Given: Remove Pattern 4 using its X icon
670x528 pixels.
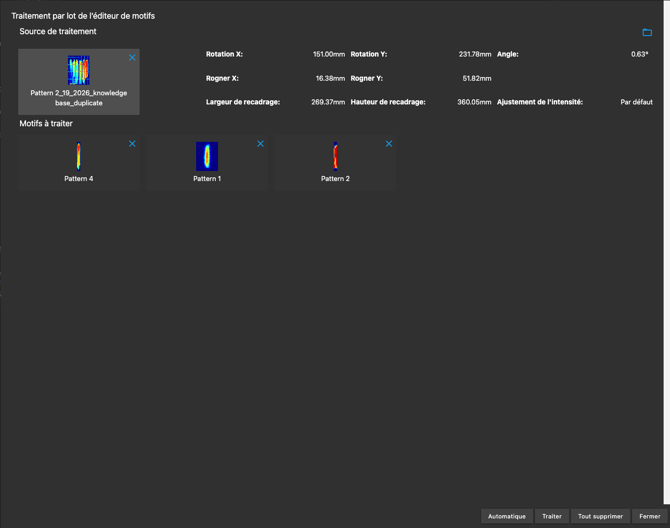Looking at the screenshot, I should tap(132, 144).
